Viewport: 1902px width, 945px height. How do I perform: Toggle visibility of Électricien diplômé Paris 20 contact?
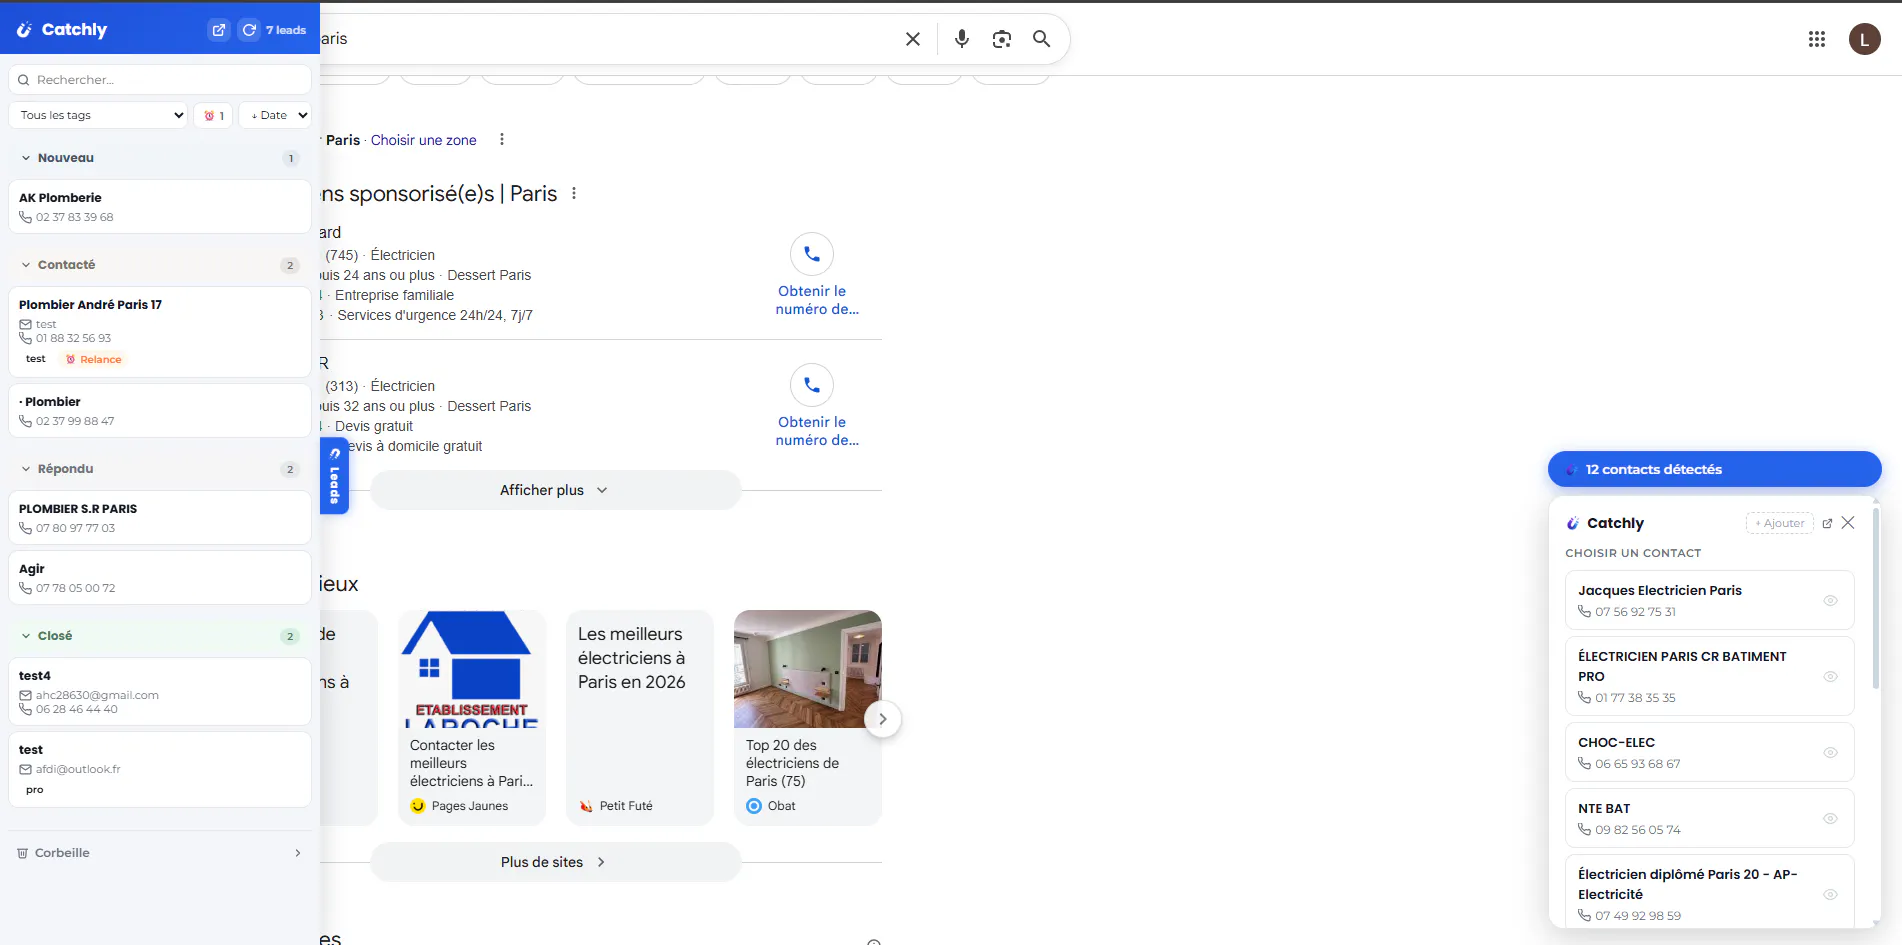pyautogui.click(x=1830, y=895)
